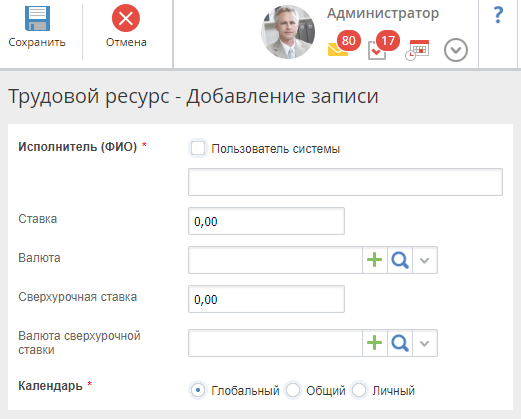Click magnifier in Валюта сверхурочной ставки field
The width and height of the screenshot is (521, 419).
pyautogui.click(x=400, y=343)
